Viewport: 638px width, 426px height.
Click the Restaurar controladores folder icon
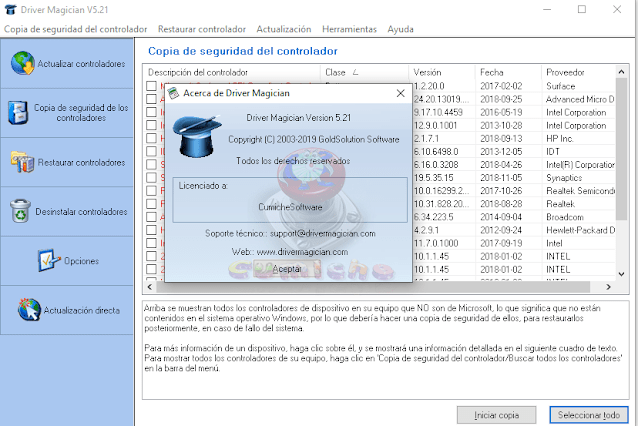point(22,162)
